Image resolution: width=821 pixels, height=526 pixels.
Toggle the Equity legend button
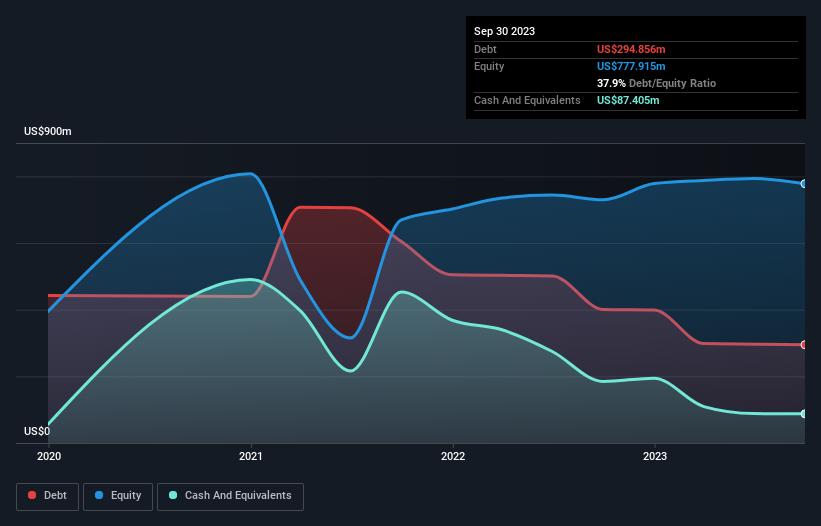point(118,496)
